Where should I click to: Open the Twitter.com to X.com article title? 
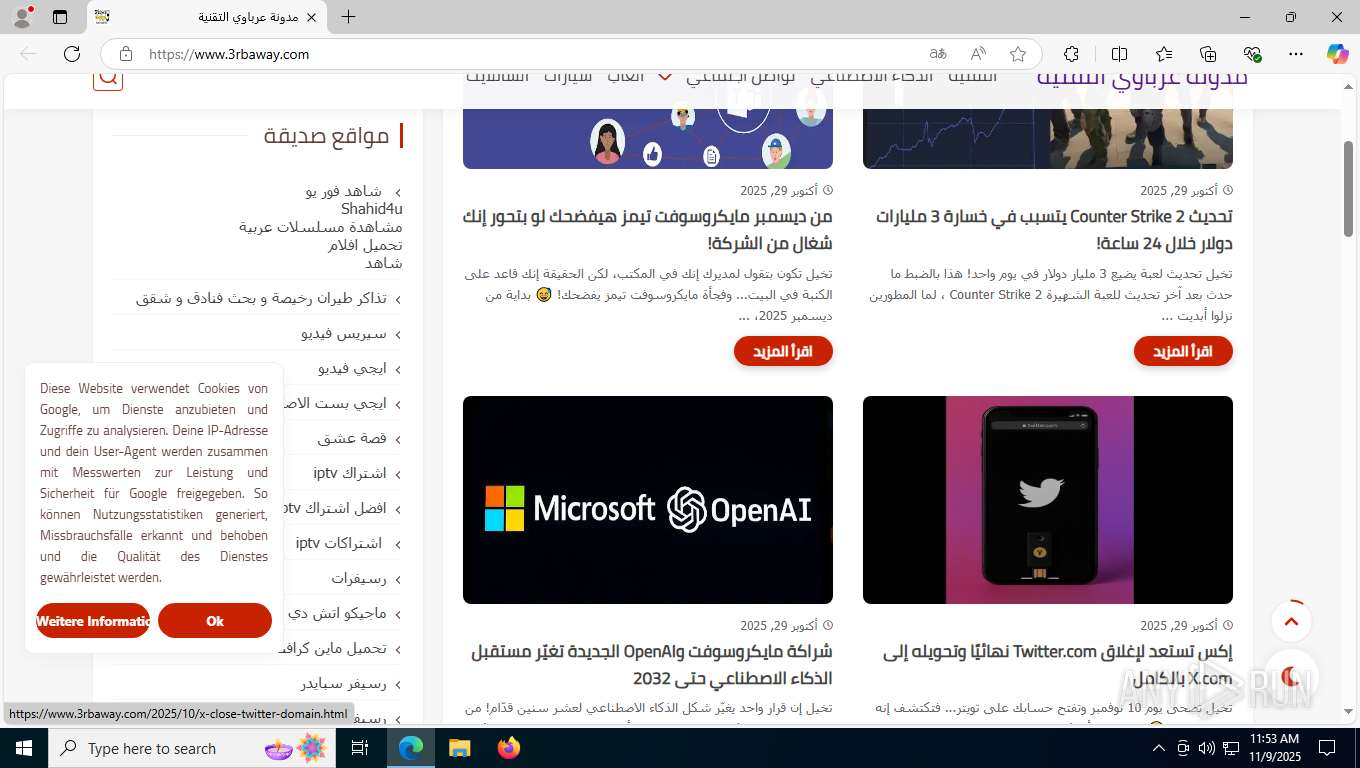pyautogui.click(x=1058, y=664)
